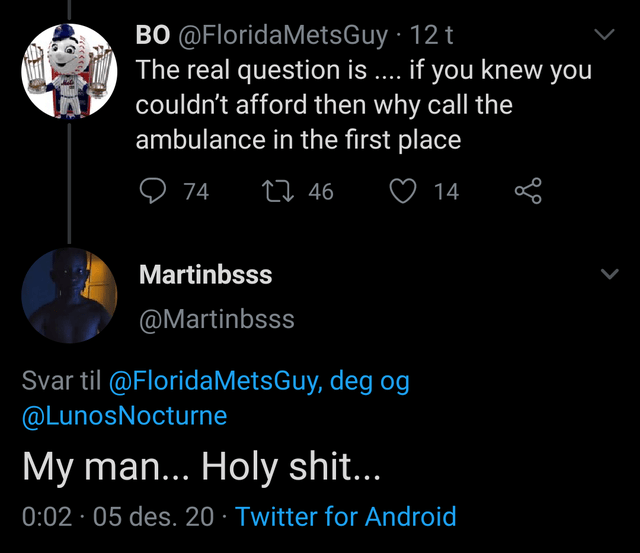Click the Twitter for Android source link
640x553 pixels.
[346, 516]
